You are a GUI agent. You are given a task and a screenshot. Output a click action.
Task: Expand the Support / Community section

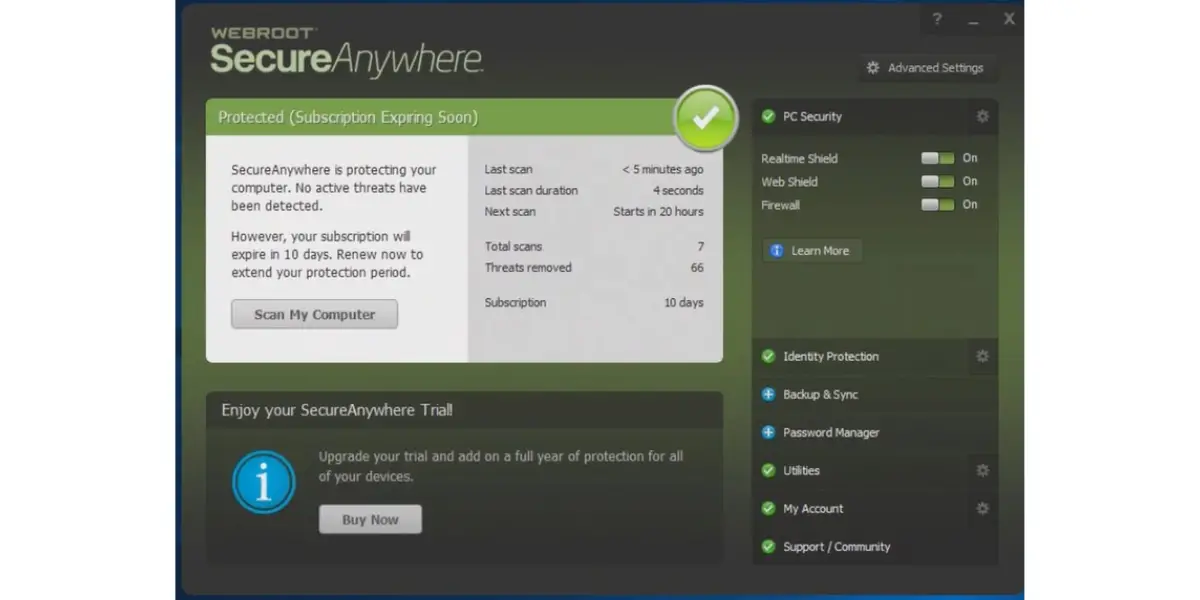coord(875,546)
